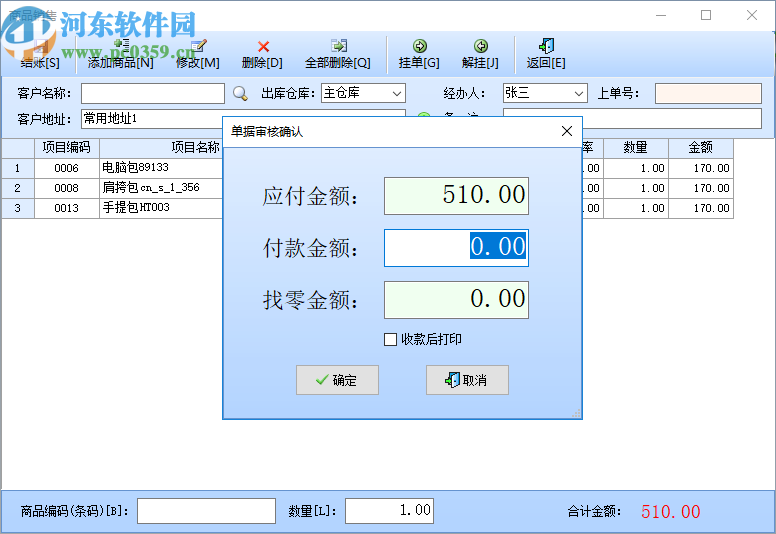Click the 商品编码(条码)[B] input field
Image resolution: width=776 pixels, height=534 pixels.
tap(206, 511)
